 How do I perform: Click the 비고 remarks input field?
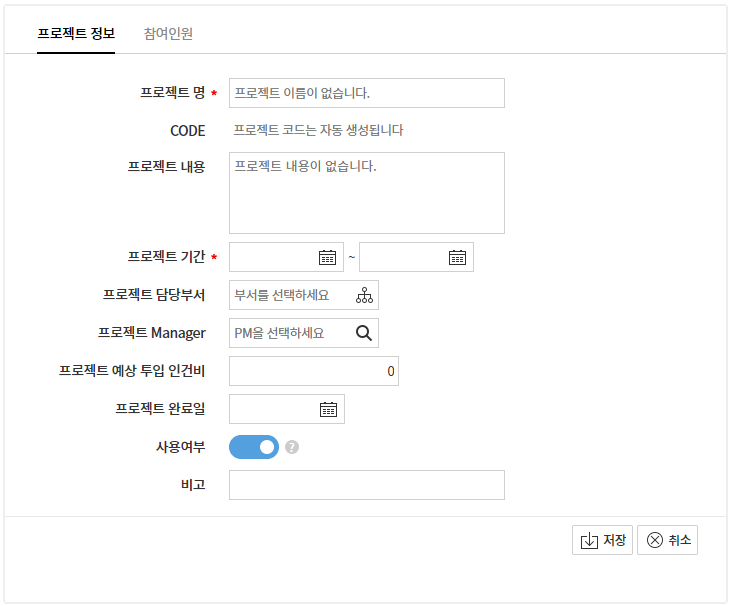pyautogui.click(x=366, y=485)
